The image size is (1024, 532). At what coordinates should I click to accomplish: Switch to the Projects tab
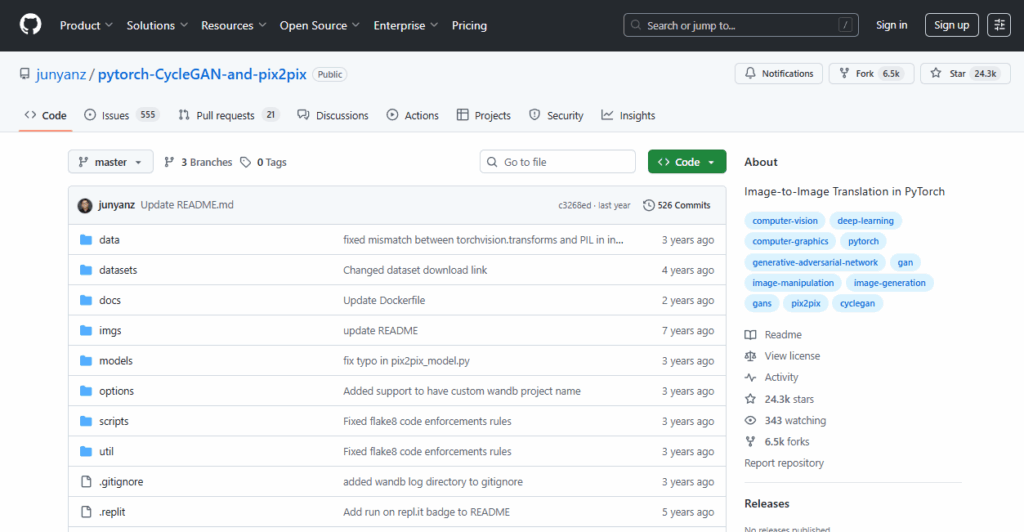tap(483, 115)
